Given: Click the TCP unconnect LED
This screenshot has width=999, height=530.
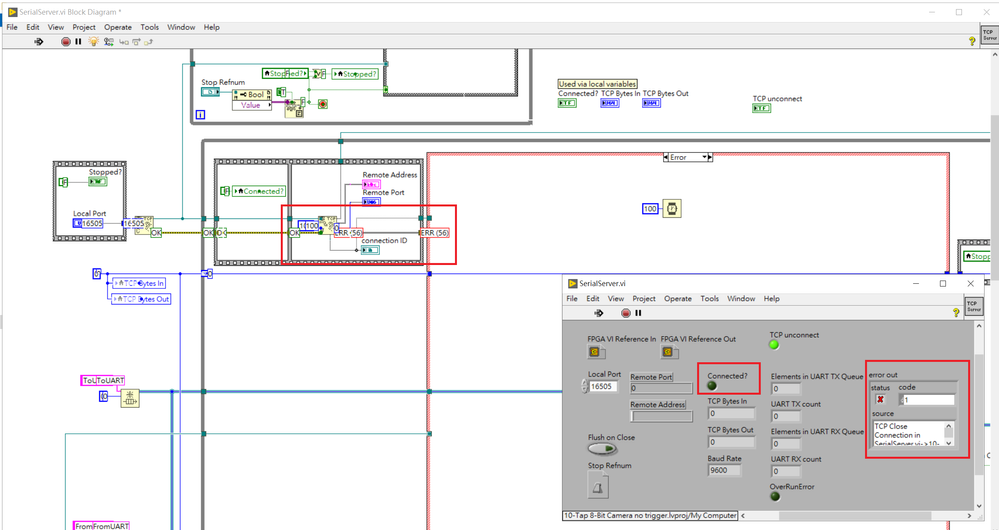Looking at the screenshot, I should (x=774, y=345).
